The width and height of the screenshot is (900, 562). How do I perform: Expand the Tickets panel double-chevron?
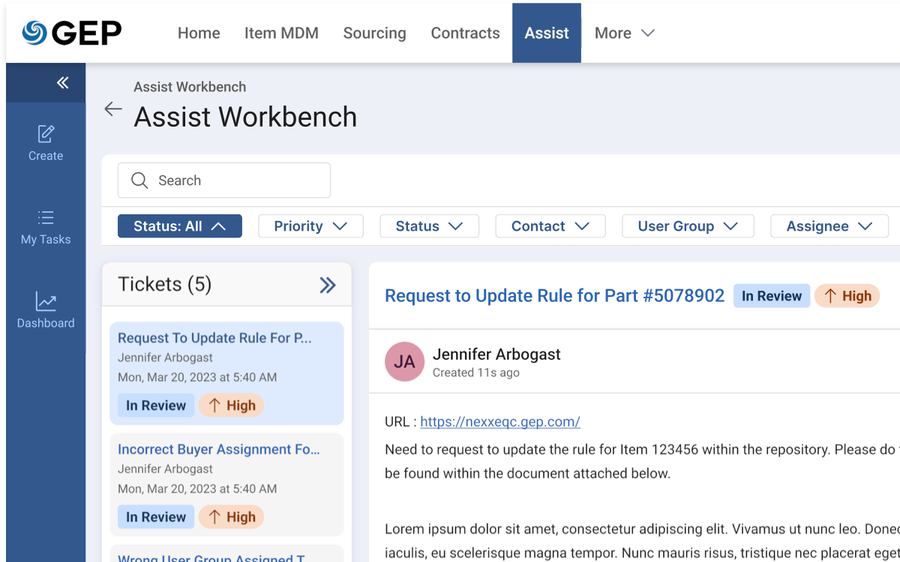coord(327,285)
